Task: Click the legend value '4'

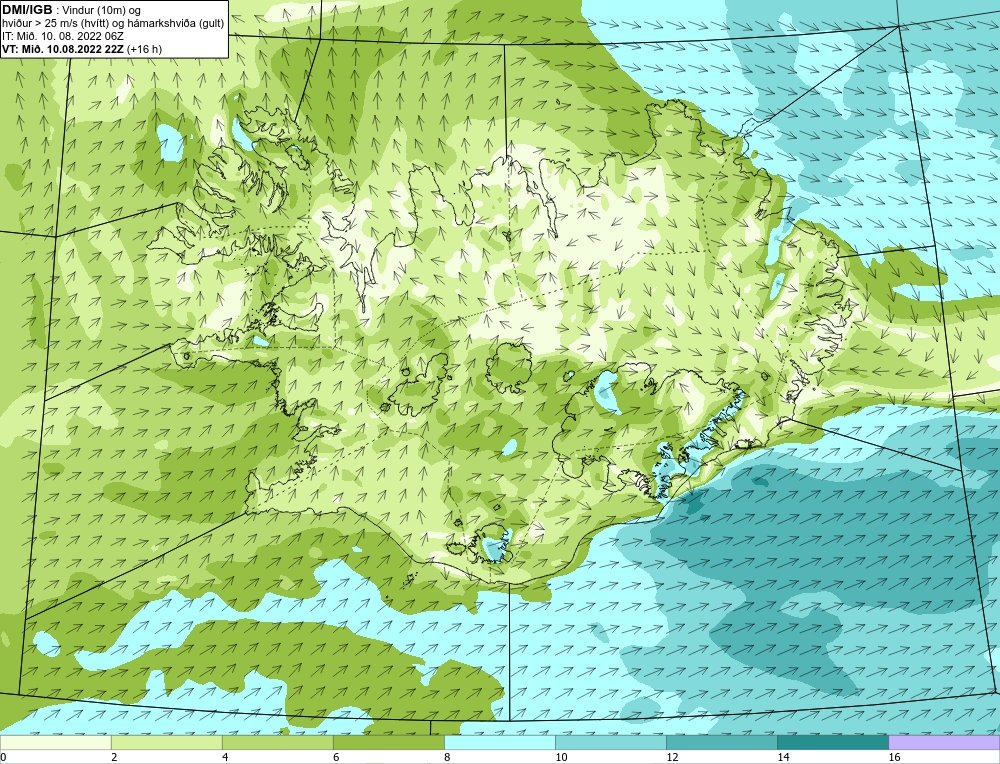Action: [225, 757]
